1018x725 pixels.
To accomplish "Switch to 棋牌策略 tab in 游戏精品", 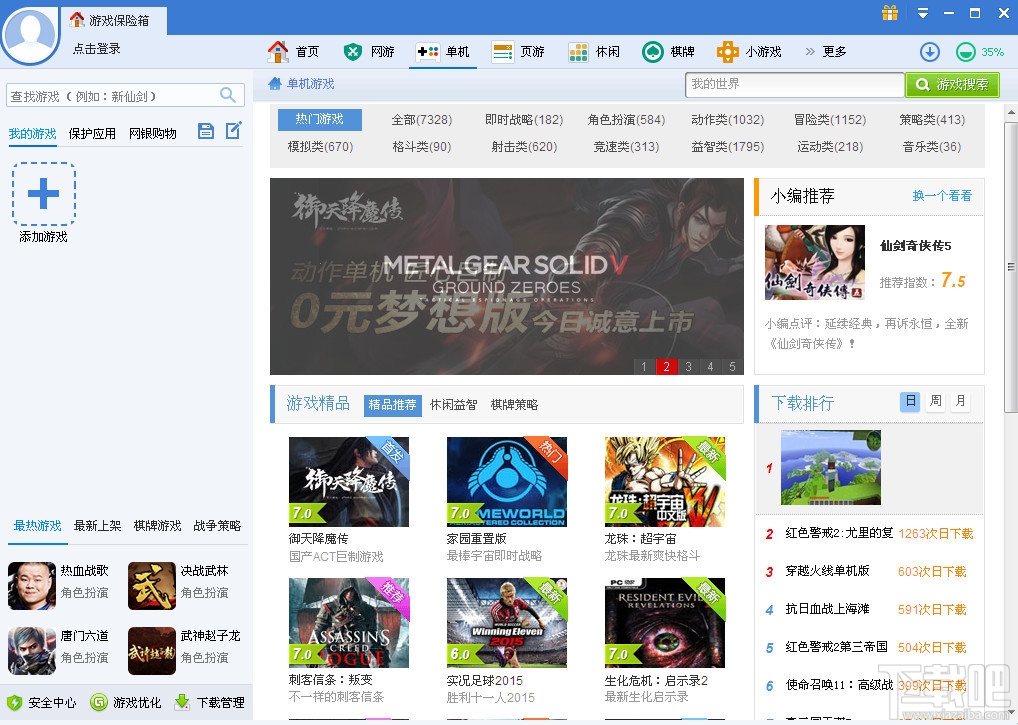I will [x=514, y=404].
